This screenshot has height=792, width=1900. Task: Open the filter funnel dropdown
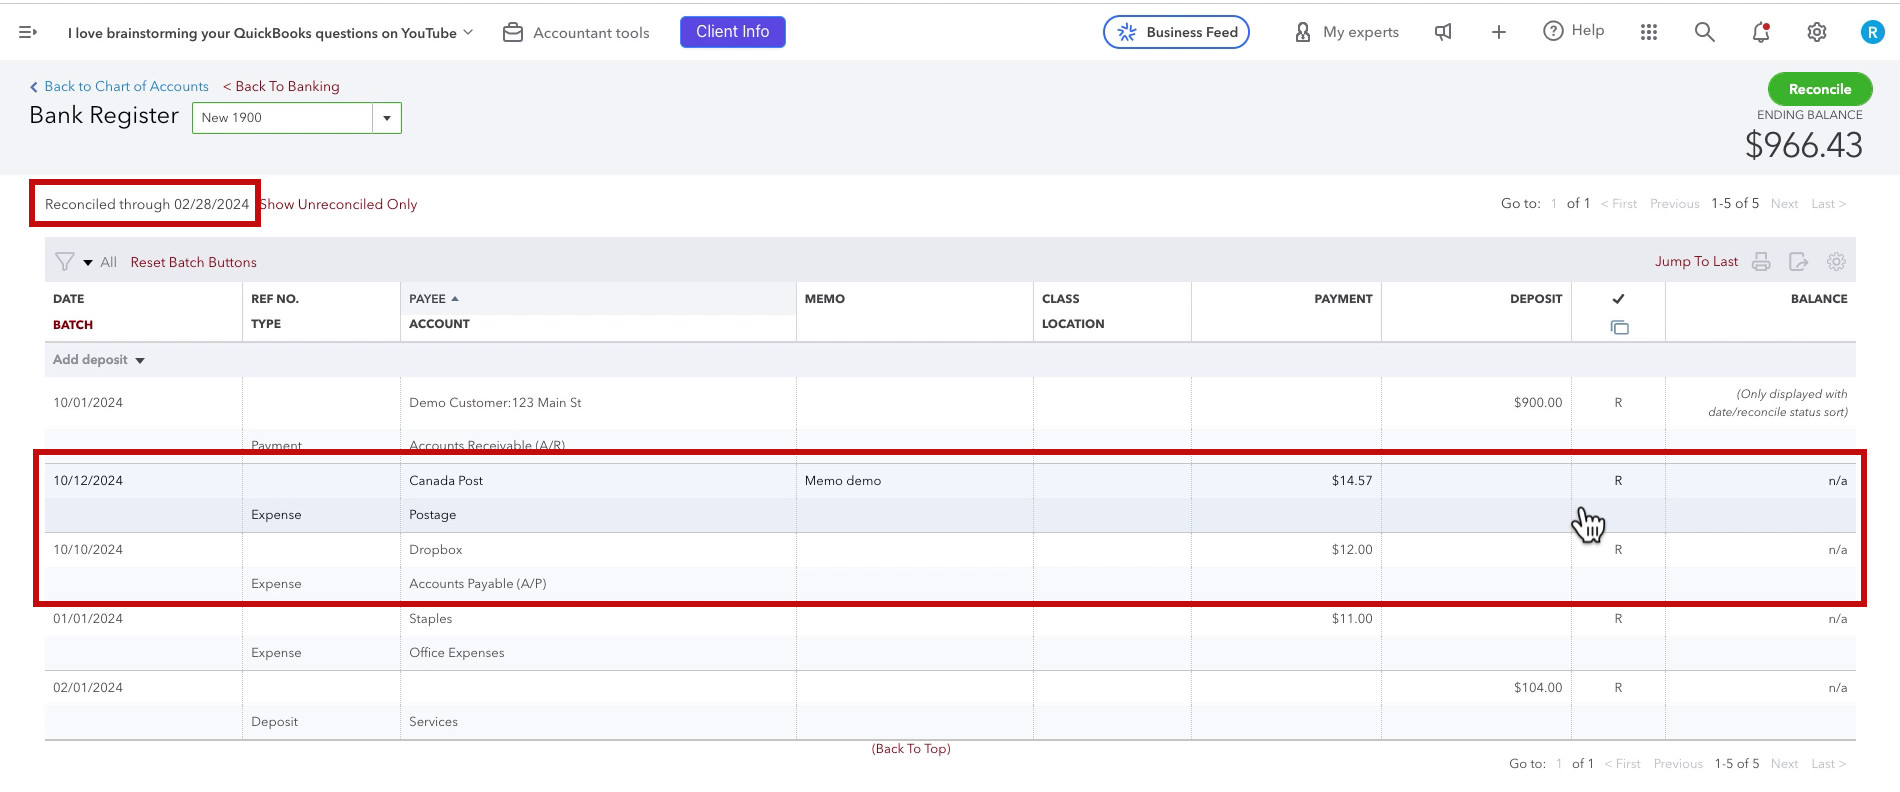[x=73, y=262]
